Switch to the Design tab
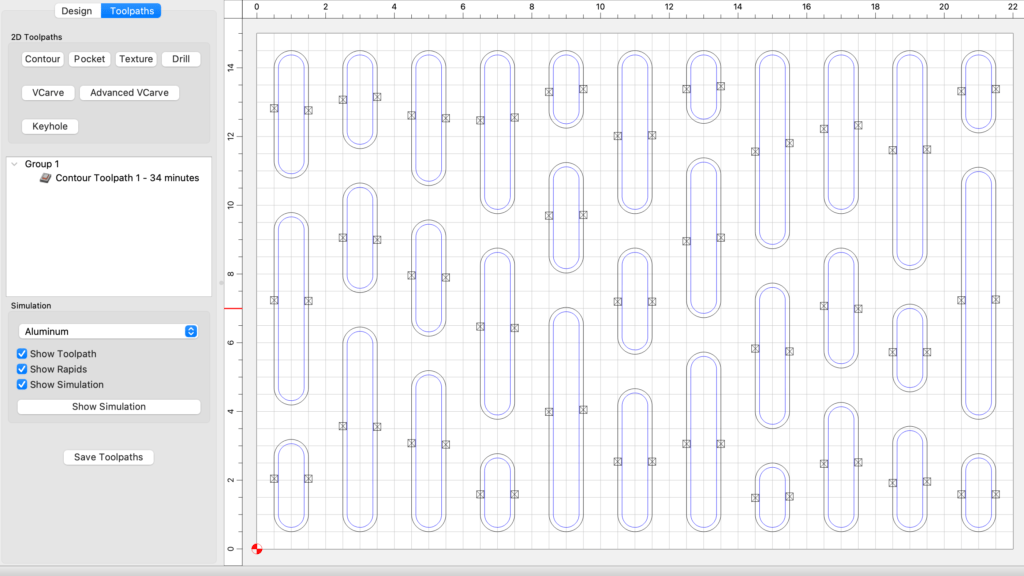Screen dimensions: 1024x576 pos(76,11)
